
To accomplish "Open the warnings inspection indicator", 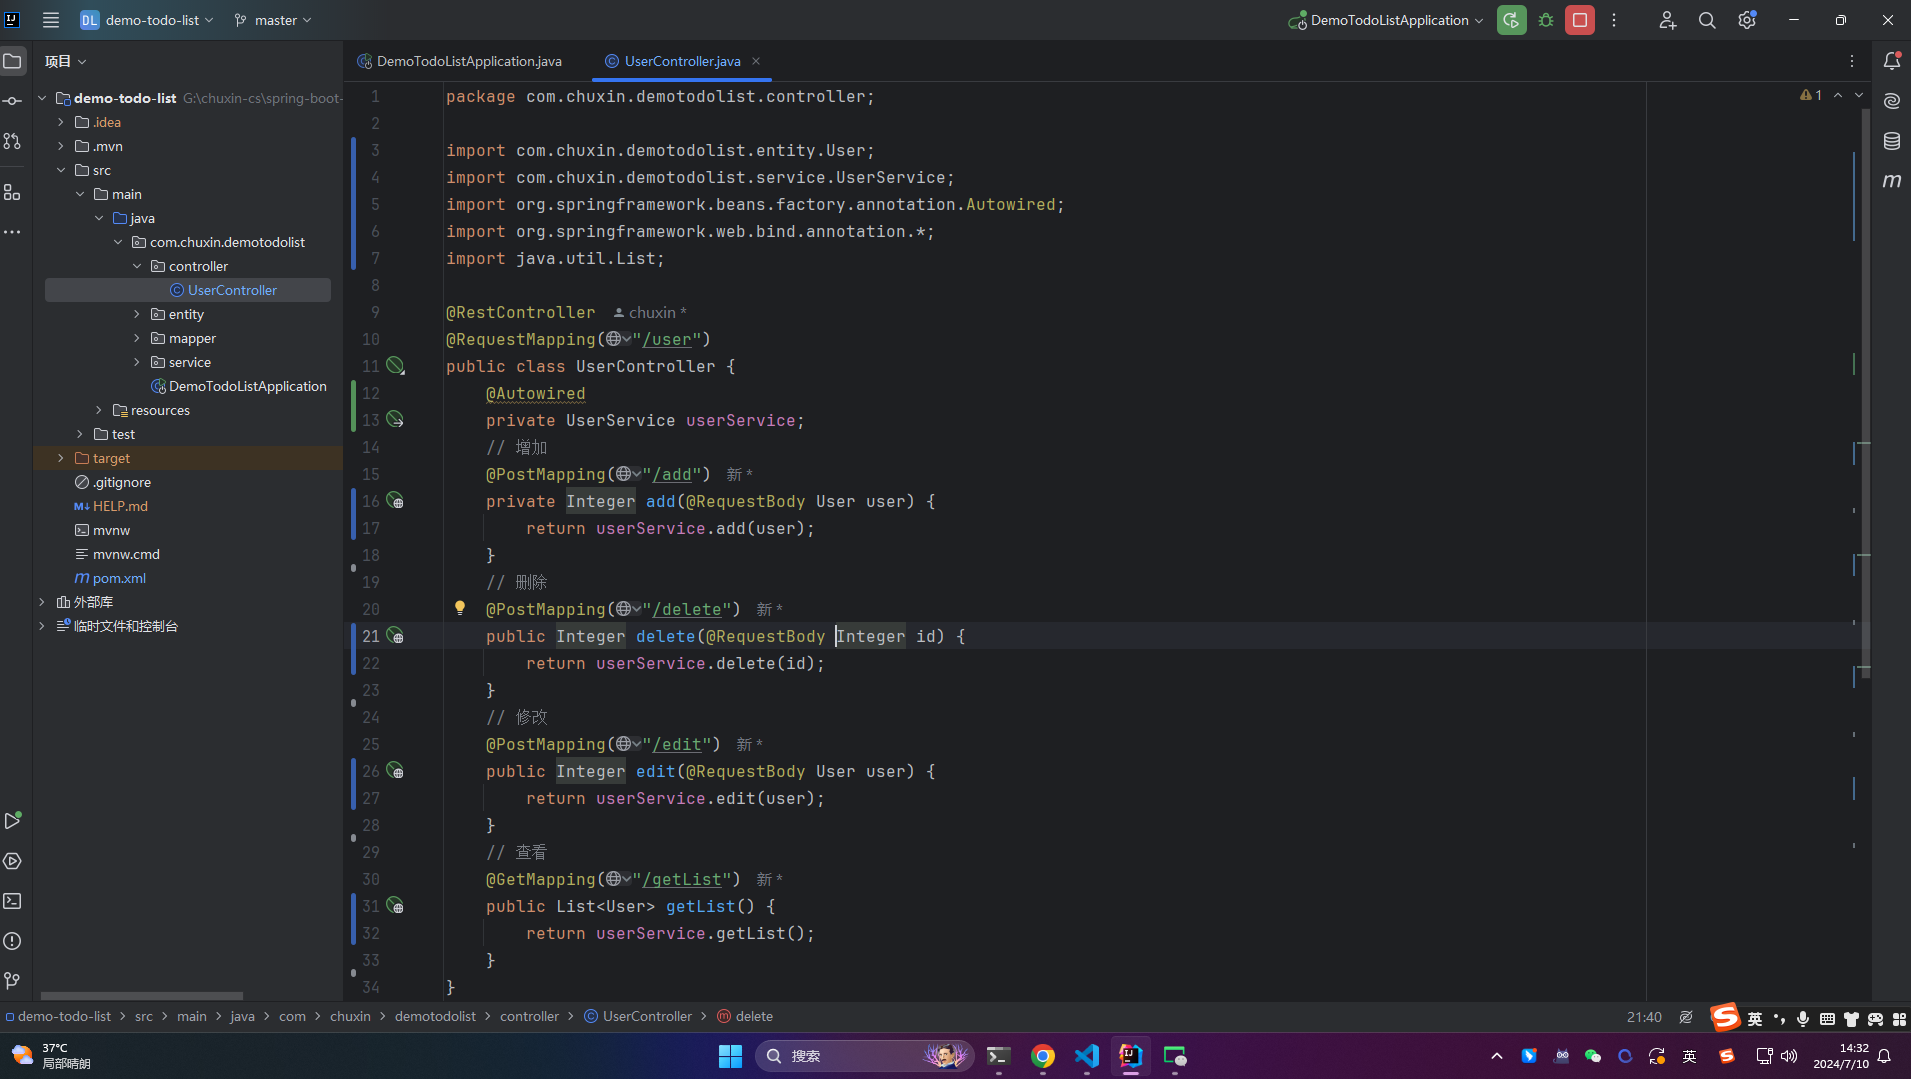I will (1810, 95).
